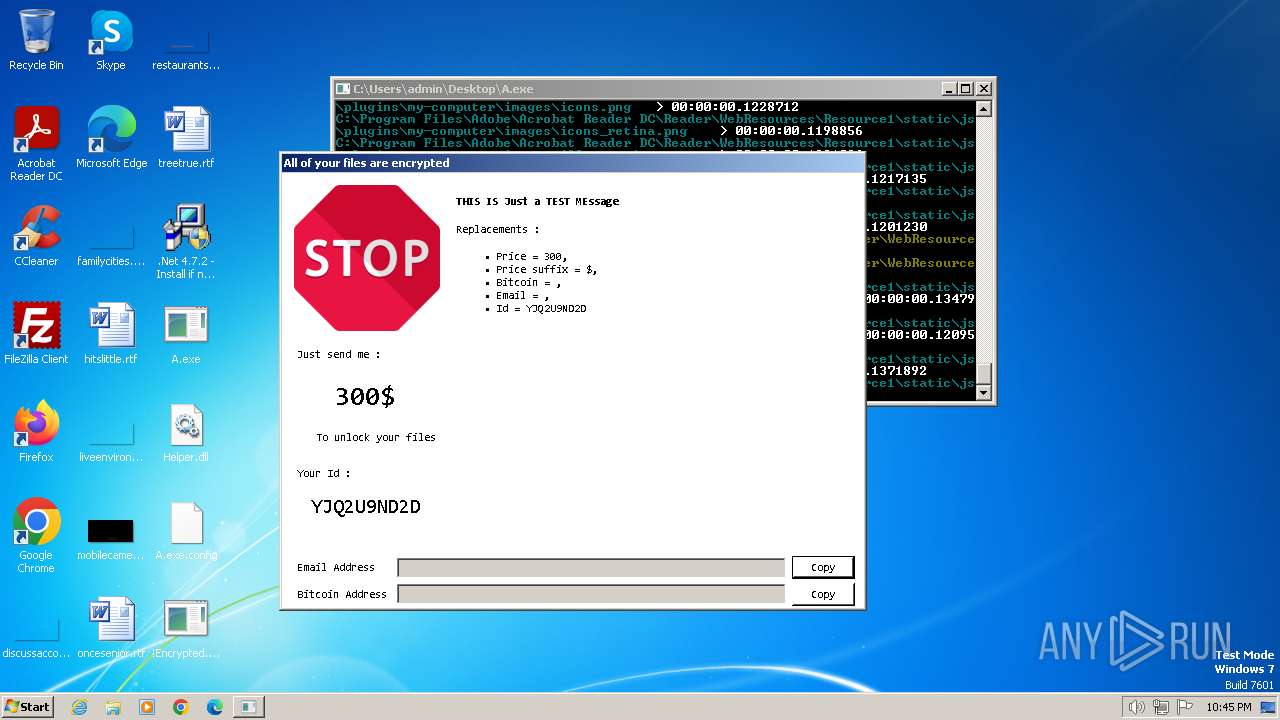Open Internet Explorer in the taskbar
This screenshot has height=720, width=1280.
coord(79,707)
